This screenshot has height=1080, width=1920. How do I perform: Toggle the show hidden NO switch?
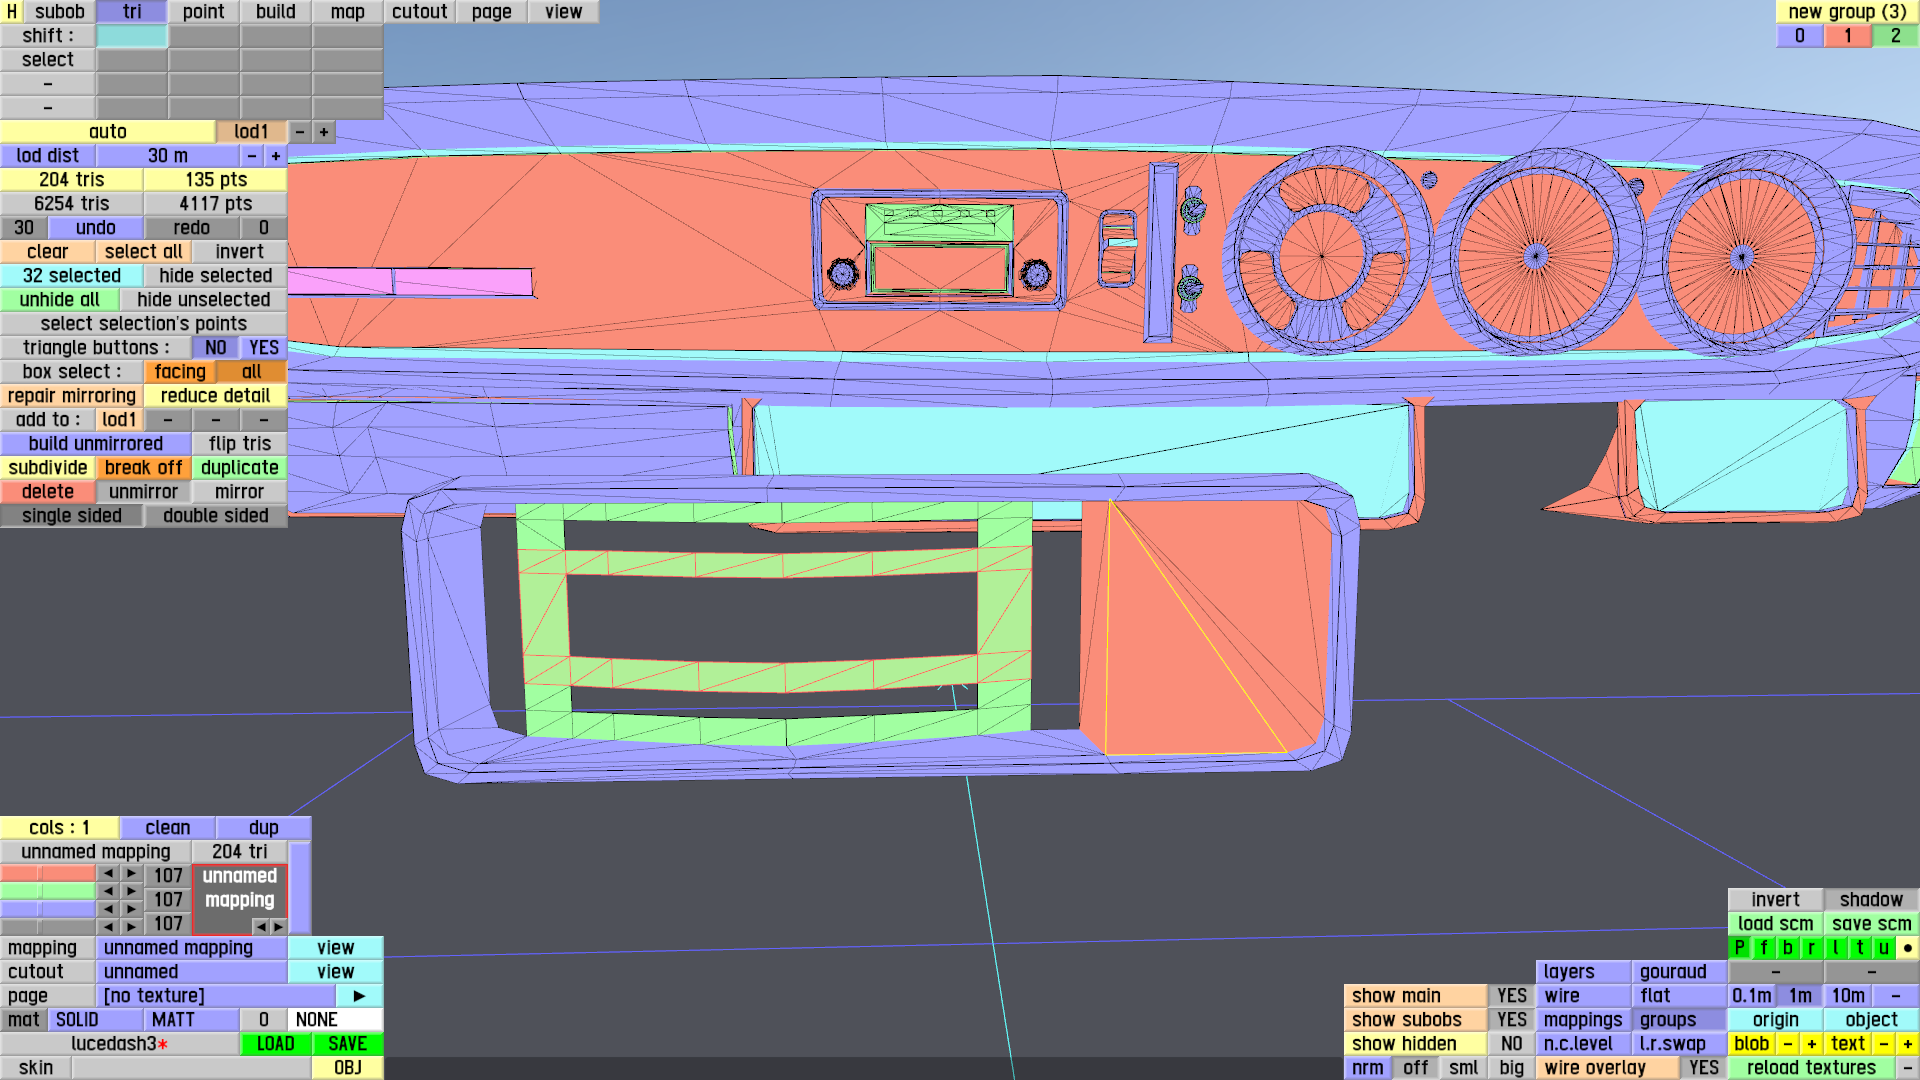tap(1511, 1044)
